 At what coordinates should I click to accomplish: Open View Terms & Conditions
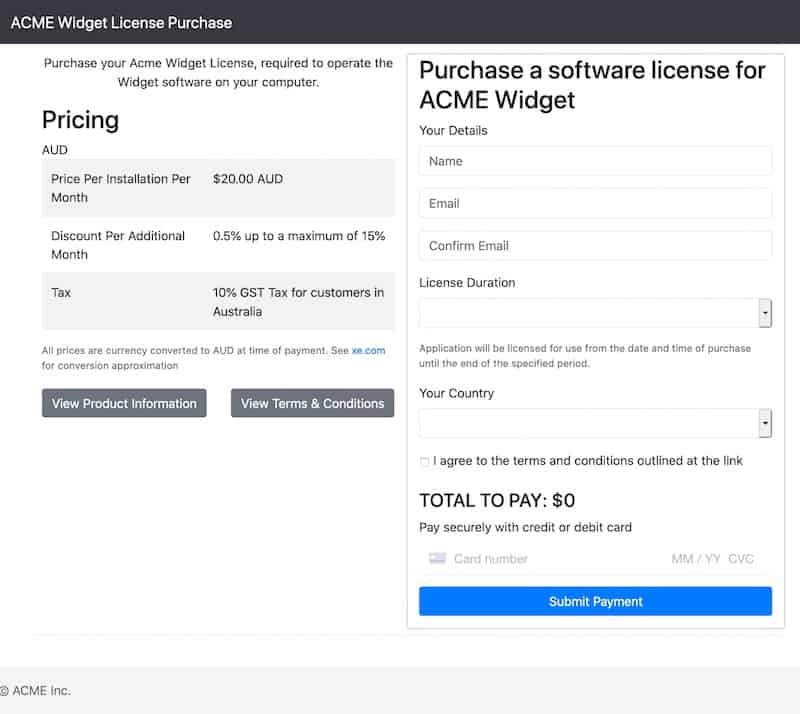[312, 403]
